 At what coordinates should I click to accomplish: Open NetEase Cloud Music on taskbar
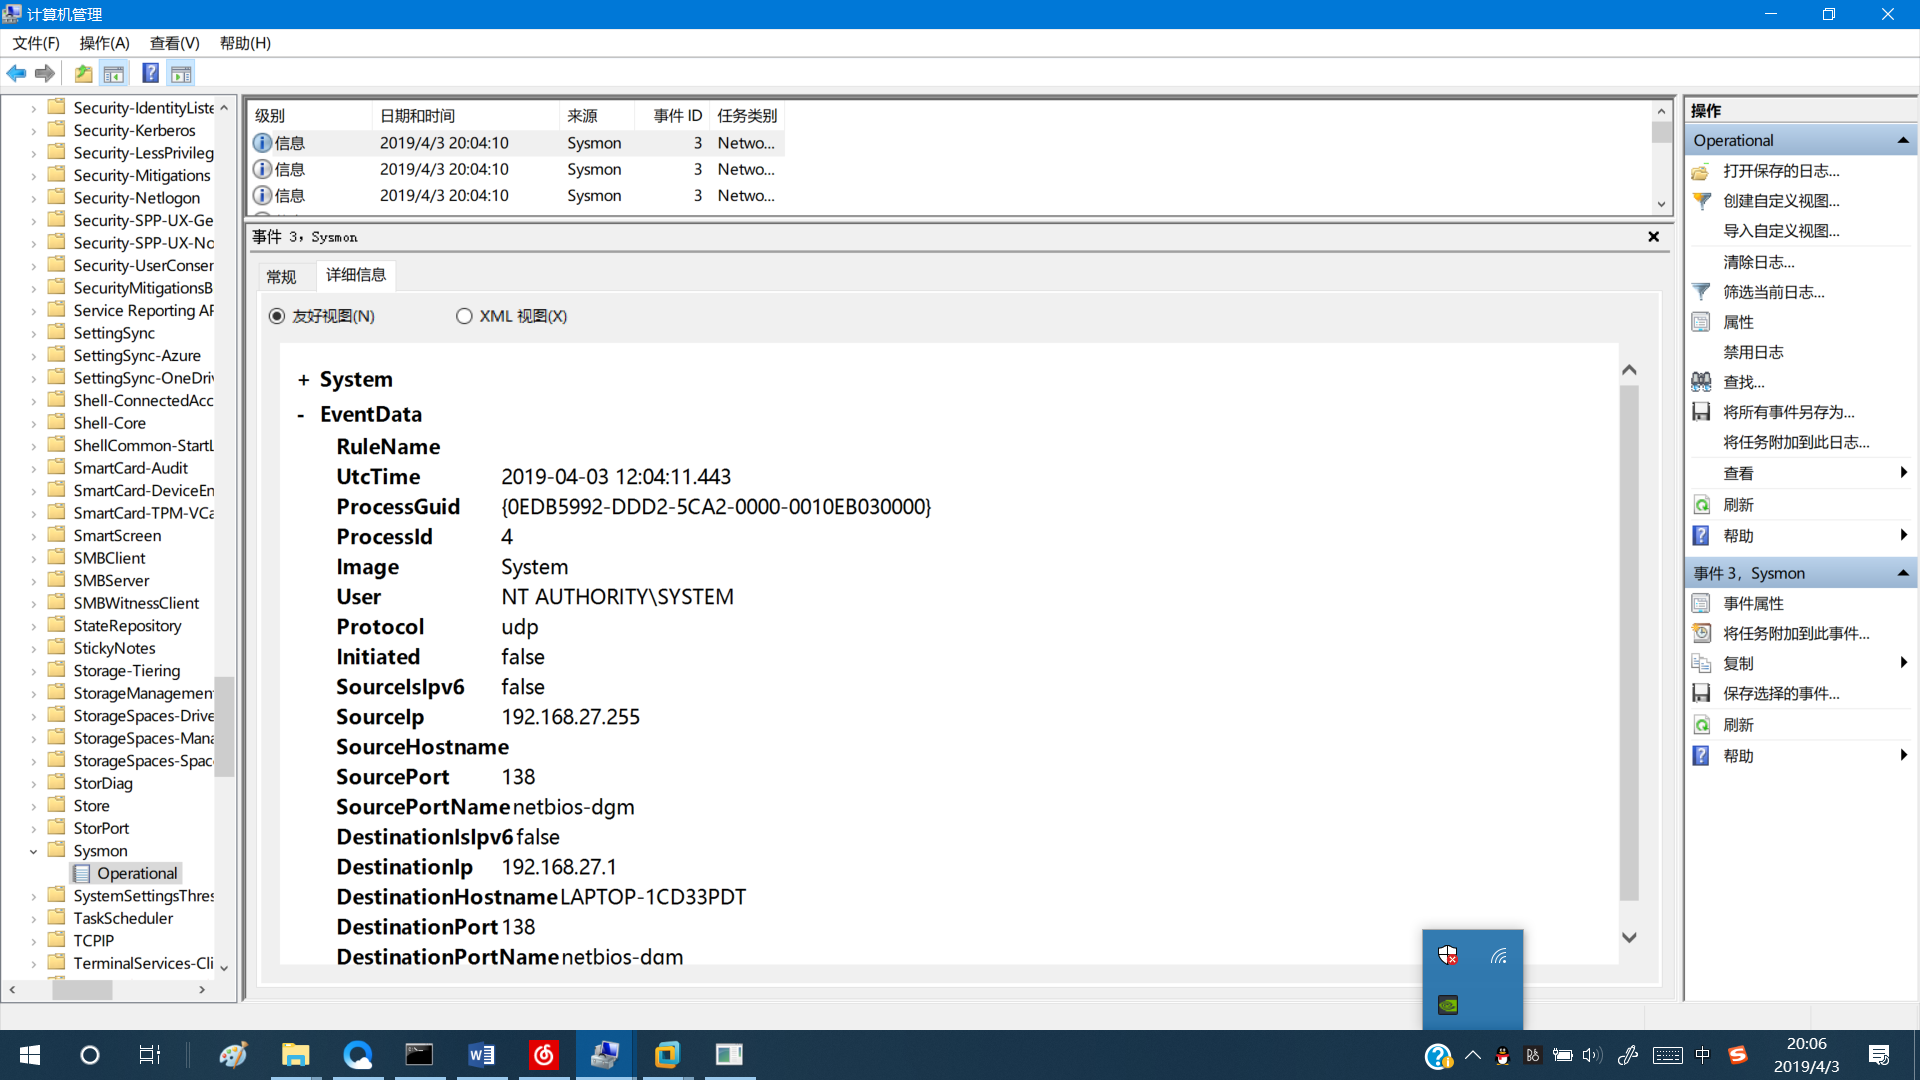(543, 1055)
